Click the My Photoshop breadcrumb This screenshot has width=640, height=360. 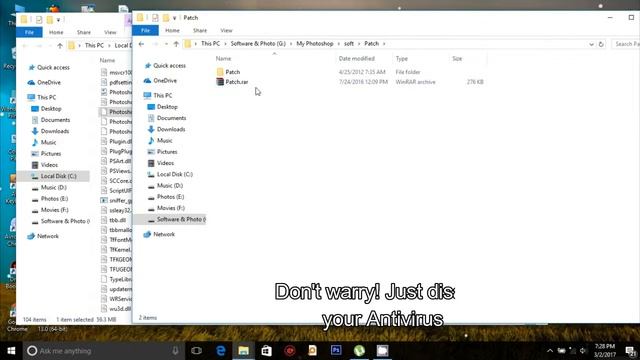(x=315, y=44)
